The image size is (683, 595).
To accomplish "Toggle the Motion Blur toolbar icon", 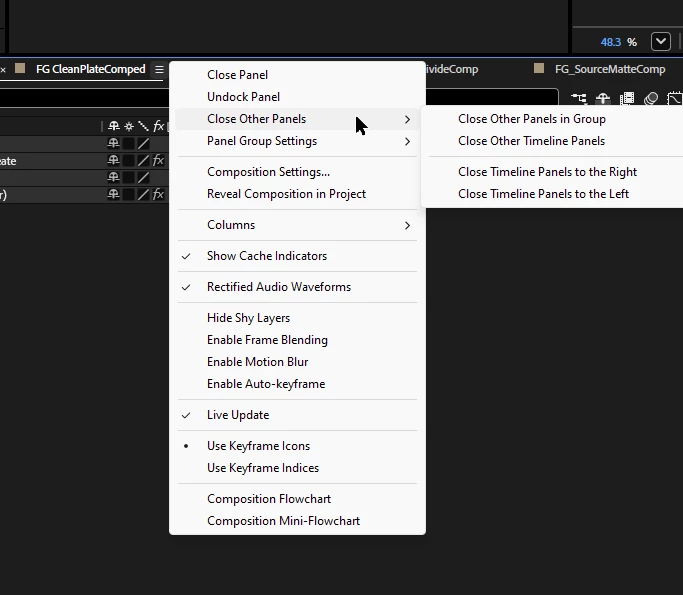I will coord(651,98).
